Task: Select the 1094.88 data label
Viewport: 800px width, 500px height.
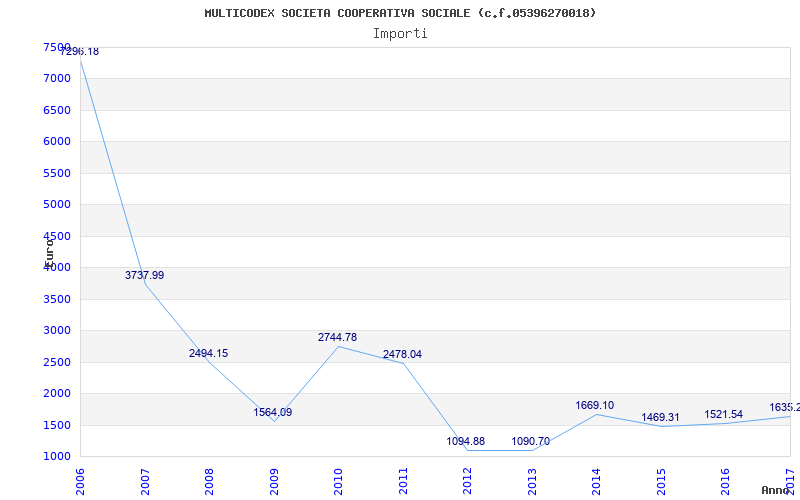Action: 465,442
